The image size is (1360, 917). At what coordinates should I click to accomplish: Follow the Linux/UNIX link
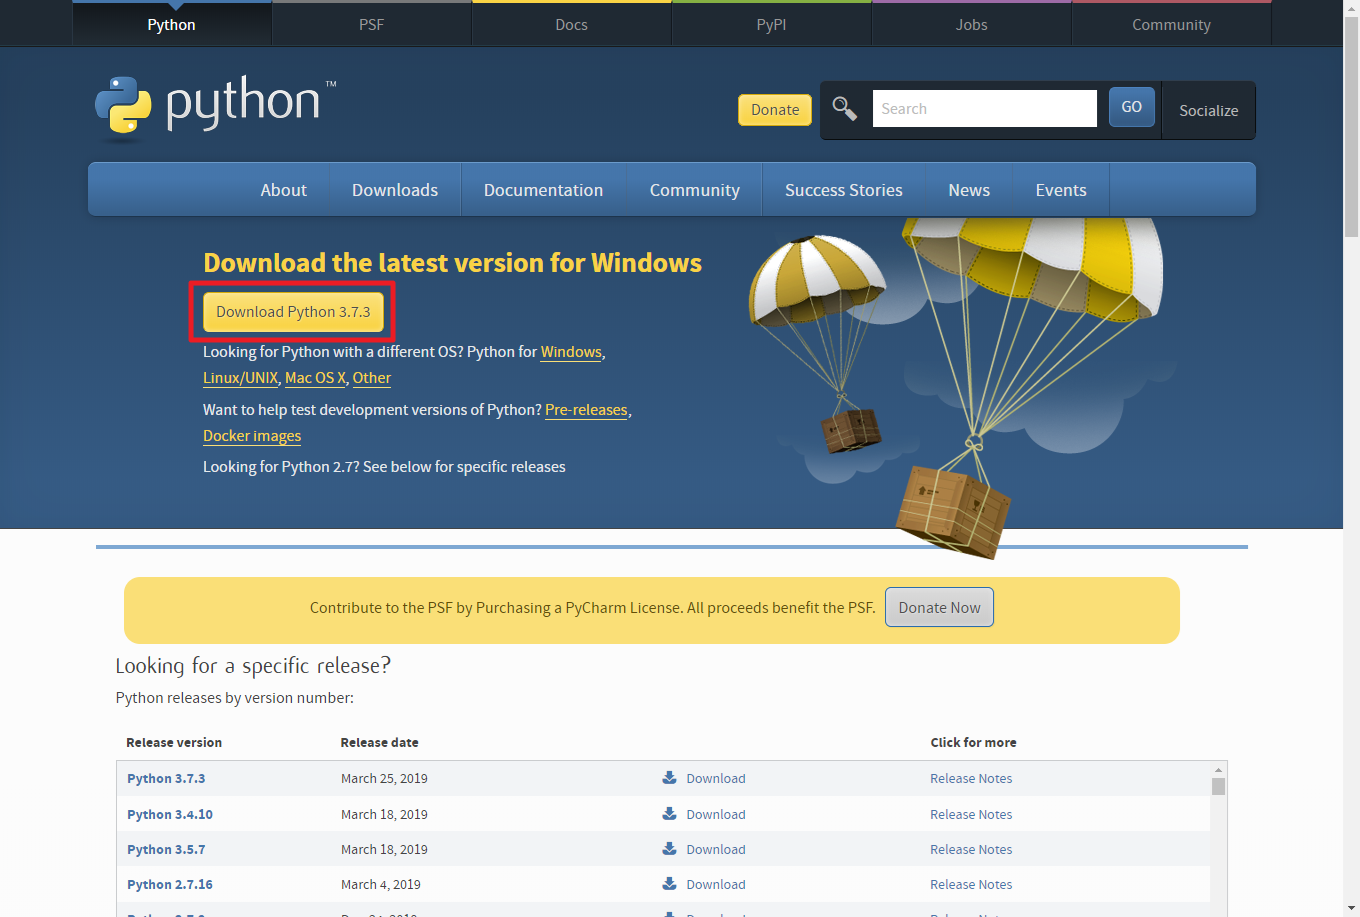point(240,378)
